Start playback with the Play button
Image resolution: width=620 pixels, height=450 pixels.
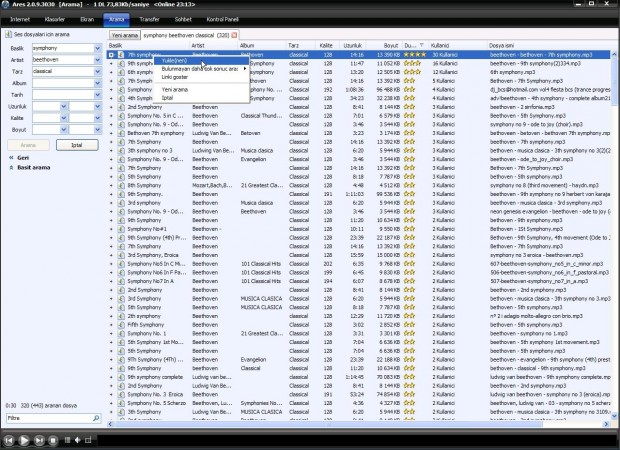click(x=24, y=440)
